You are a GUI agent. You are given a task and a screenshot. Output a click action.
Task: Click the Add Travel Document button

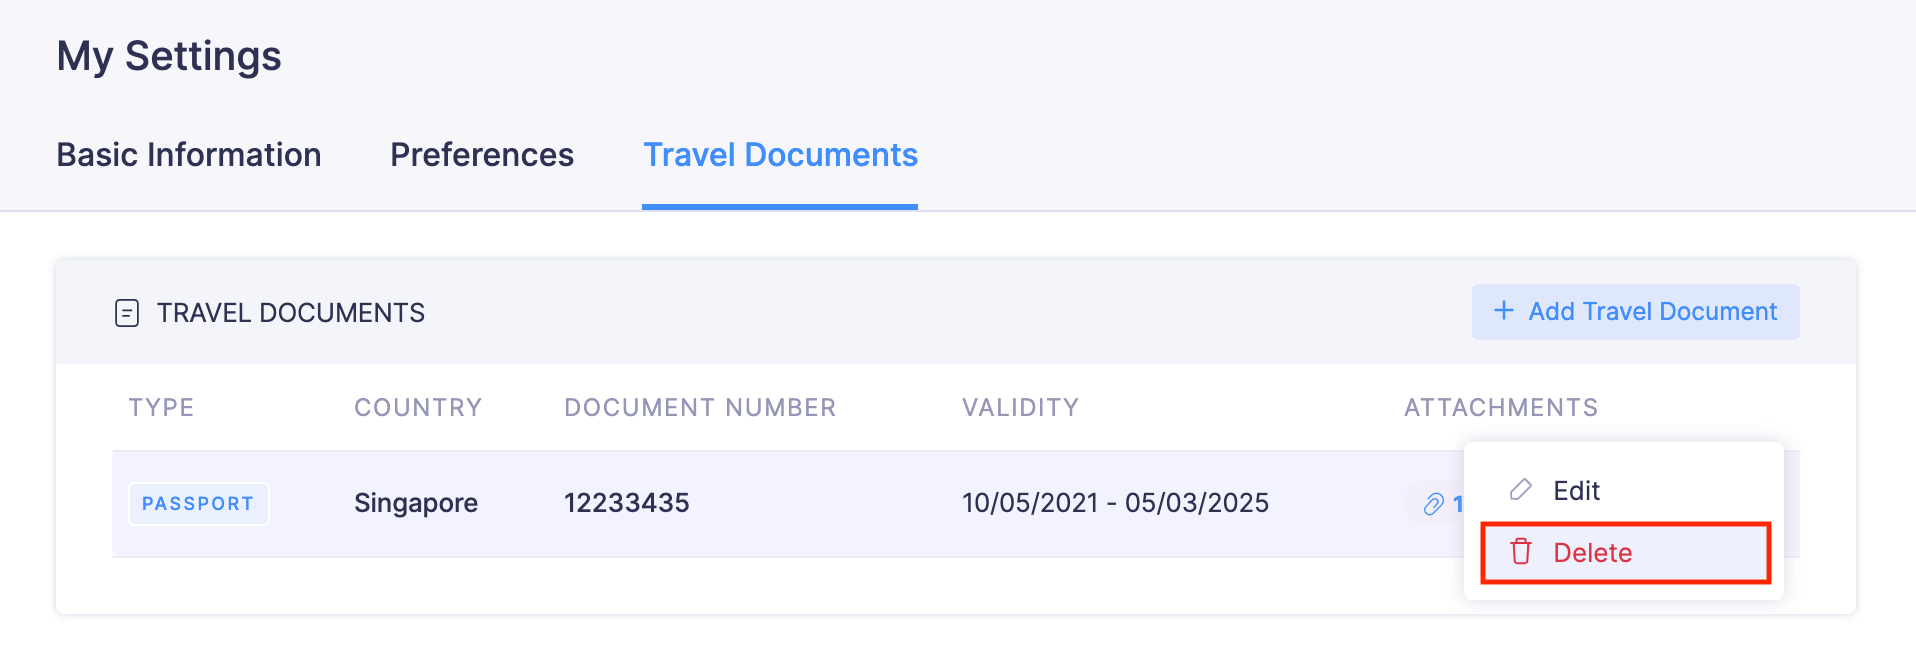[1635, 312]
